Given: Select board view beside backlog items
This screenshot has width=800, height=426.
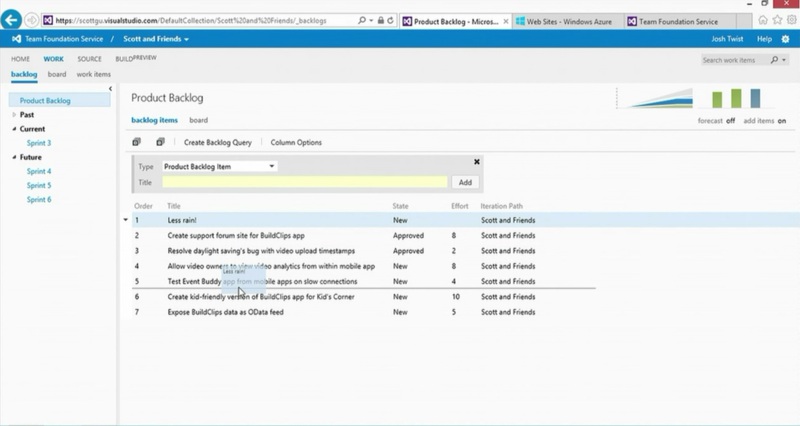Looking at the screenshot, I should tap(198, 120).
